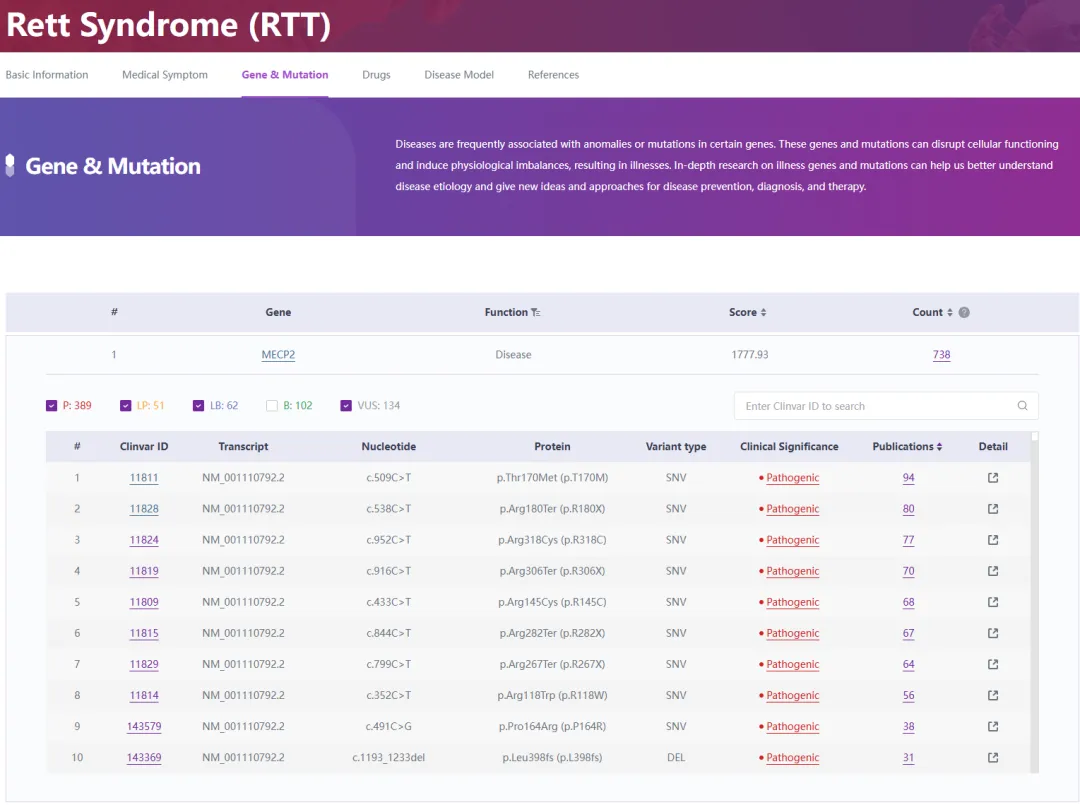Open detail icon for c.799C>T row
Image resolution: width=1080 pixels, height=805 pixels.
[993, 664]
